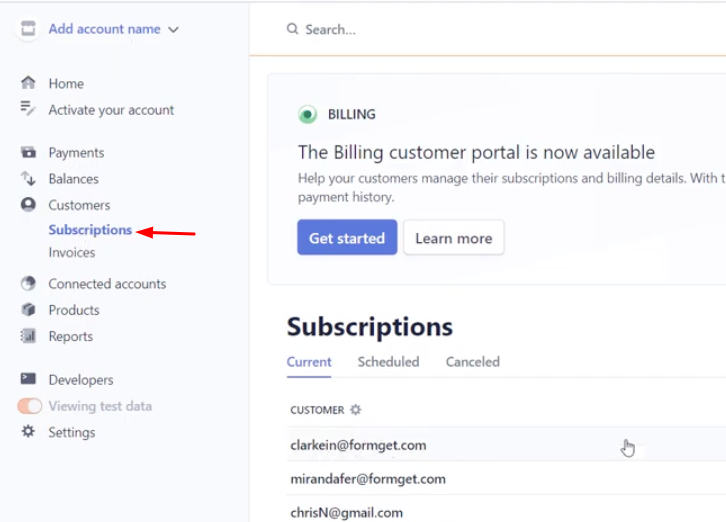Click the Reports chart icon

coord(28,337)
